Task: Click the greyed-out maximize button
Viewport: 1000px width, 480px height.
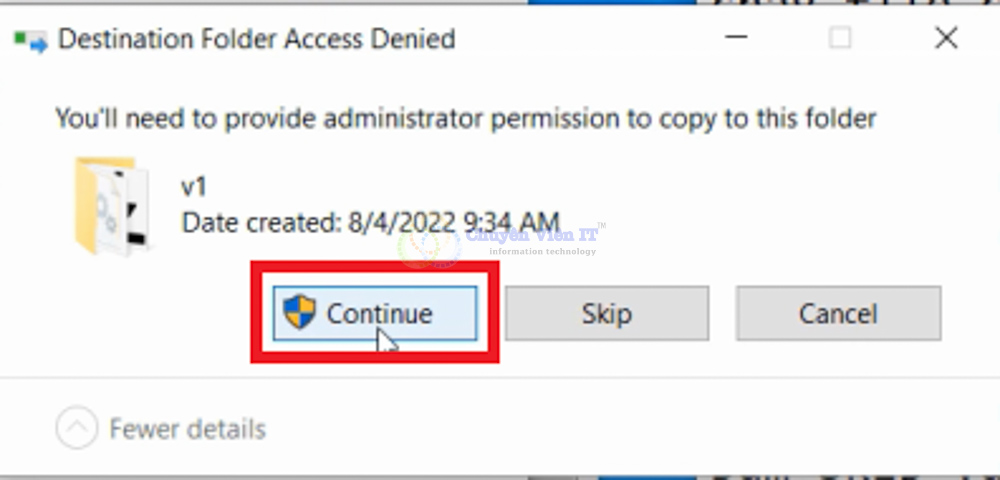Action: (x=840, y=39)
